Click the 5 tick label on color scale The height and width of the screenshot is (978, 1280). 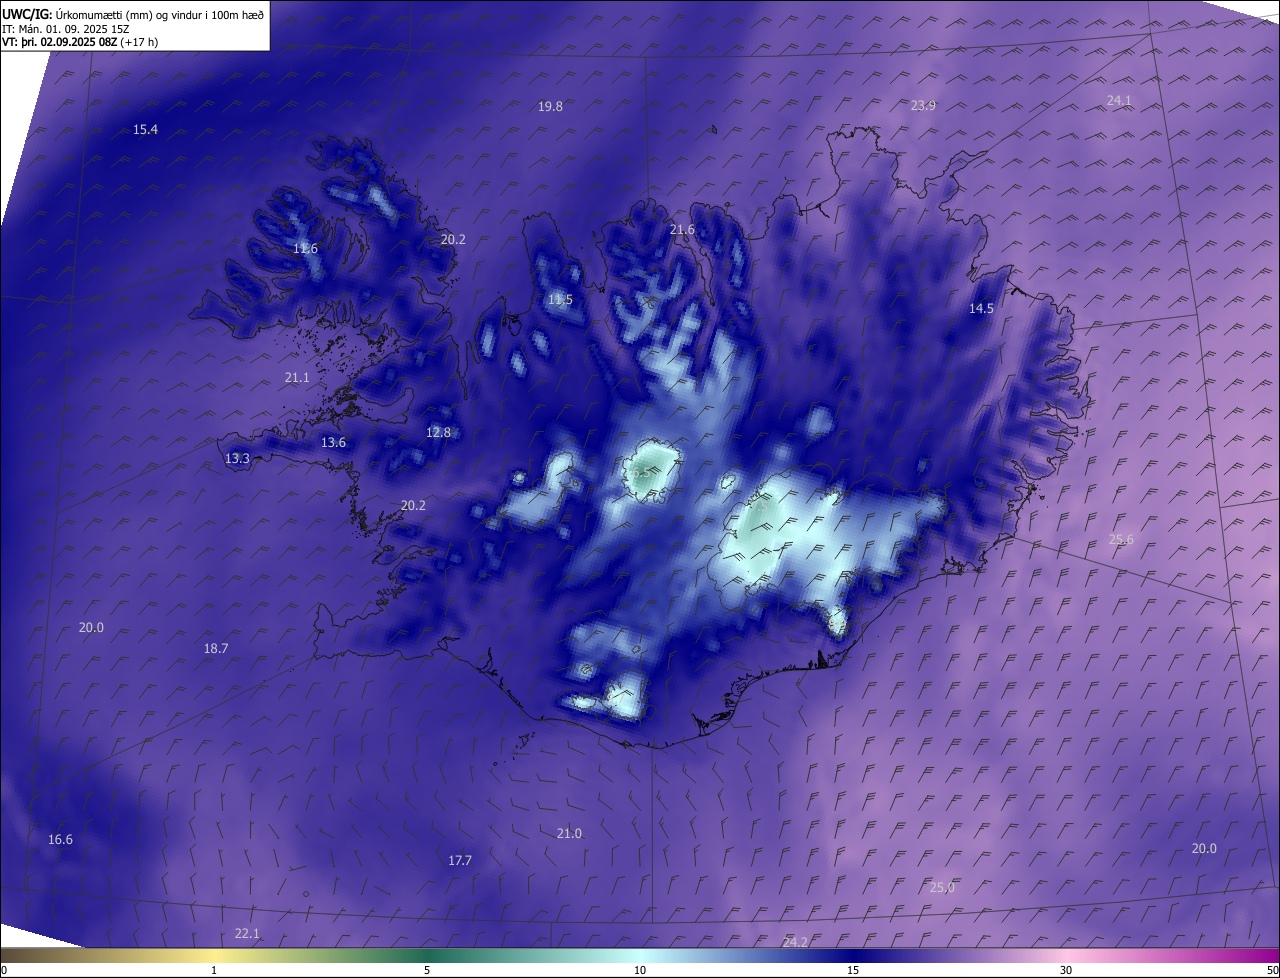coord(427,971)
